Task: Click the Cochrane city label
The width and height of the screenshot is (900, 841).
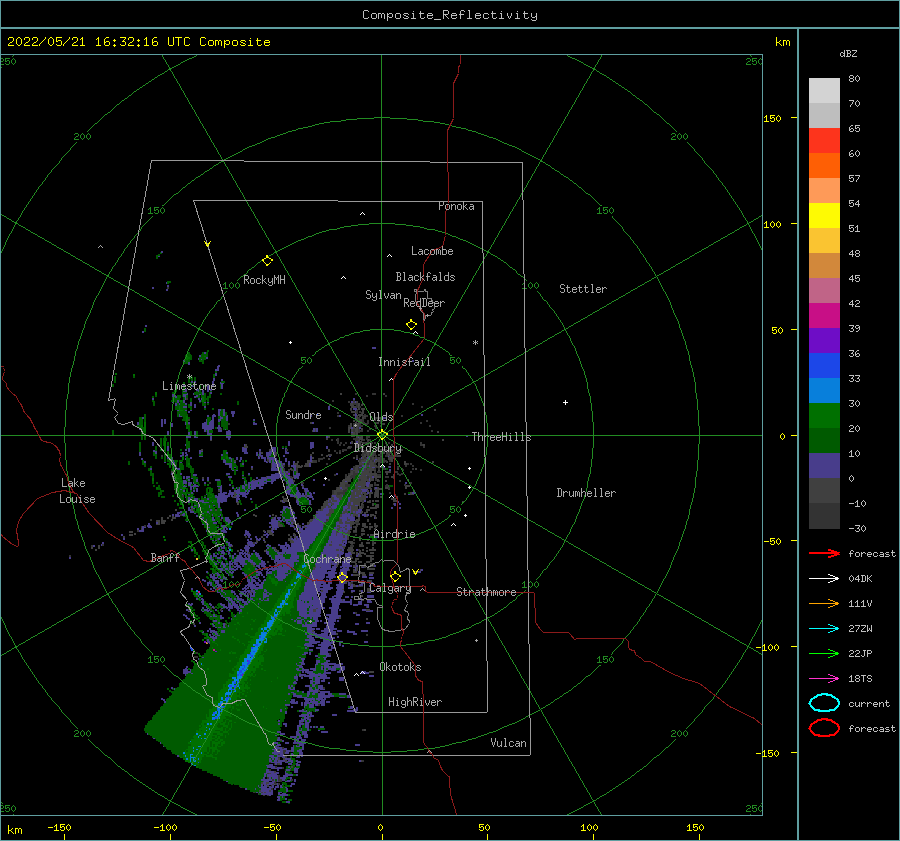Action: (327, 559)
